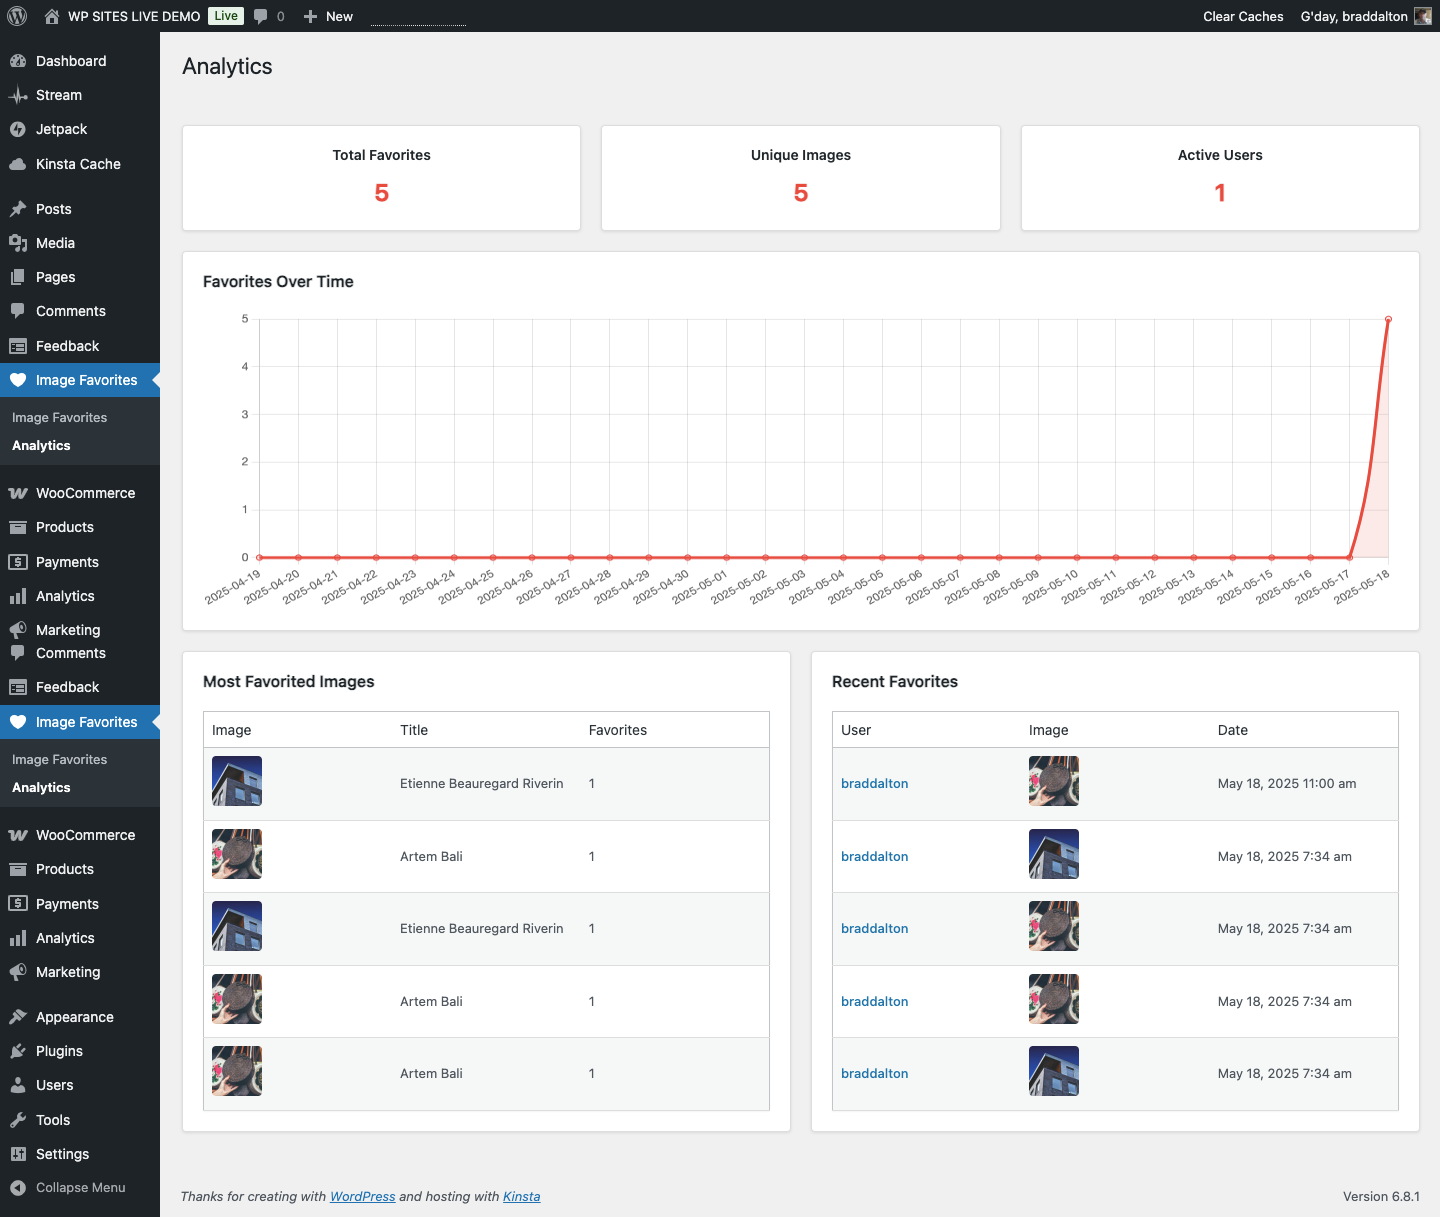1440x1217 pixels.
Task: Click the WordPress logo in admin bar
Action: pyautogui.click(x=17, y=16)
